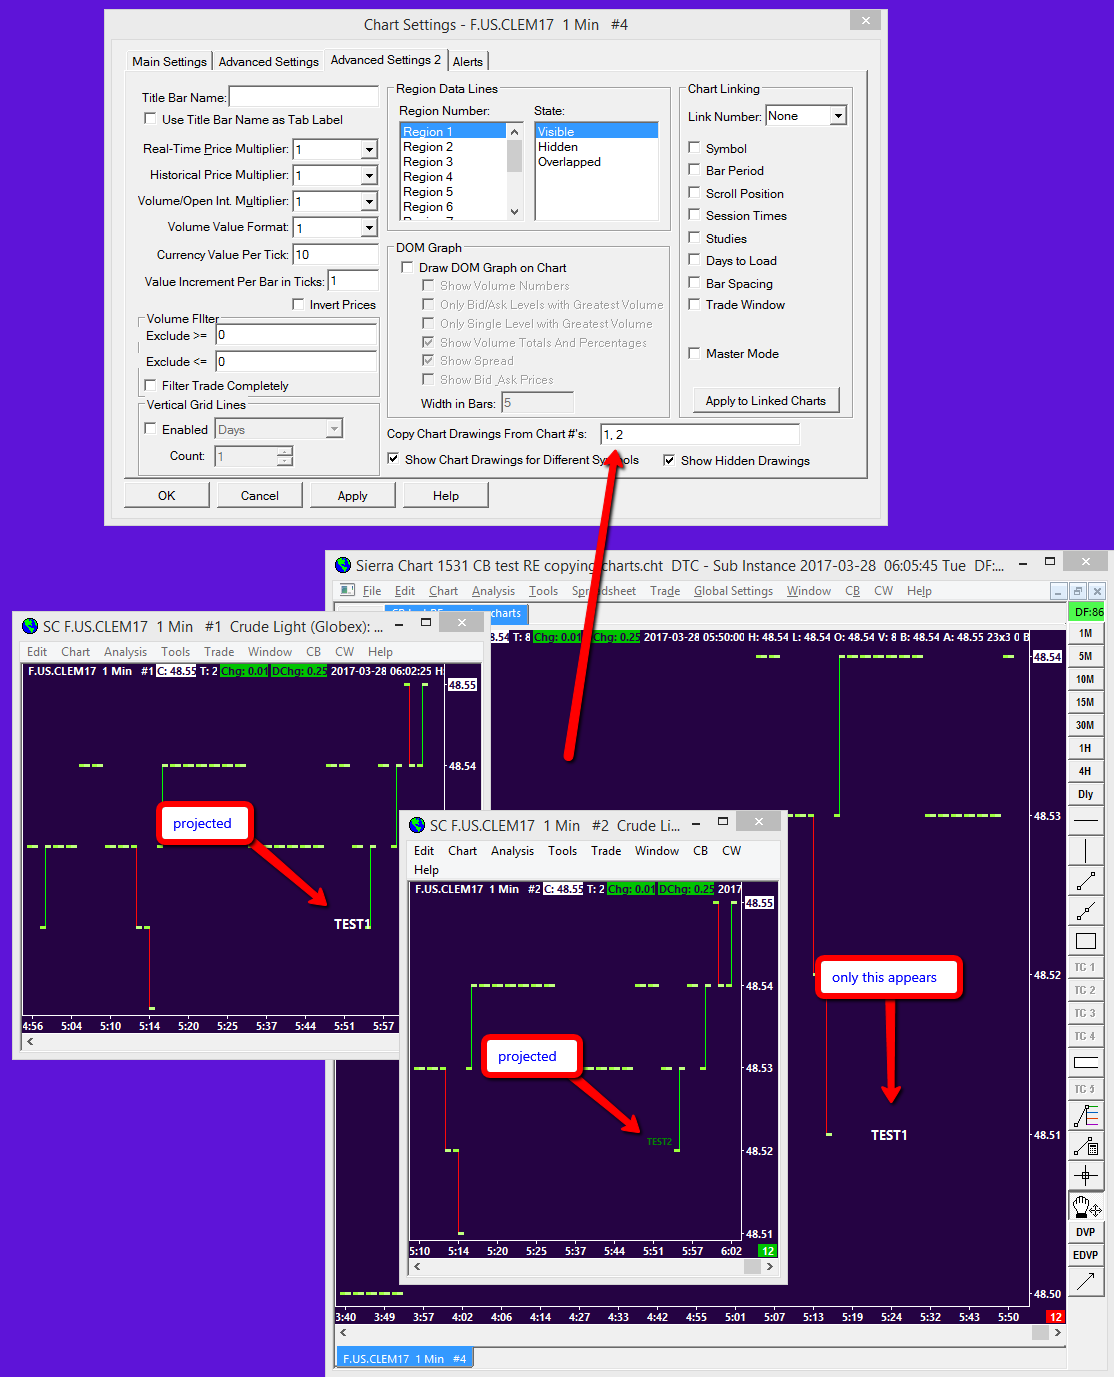This screenshot has width=1114, height=1377.
Task: Switch to the Alerts tab
Action: (468, 61)
